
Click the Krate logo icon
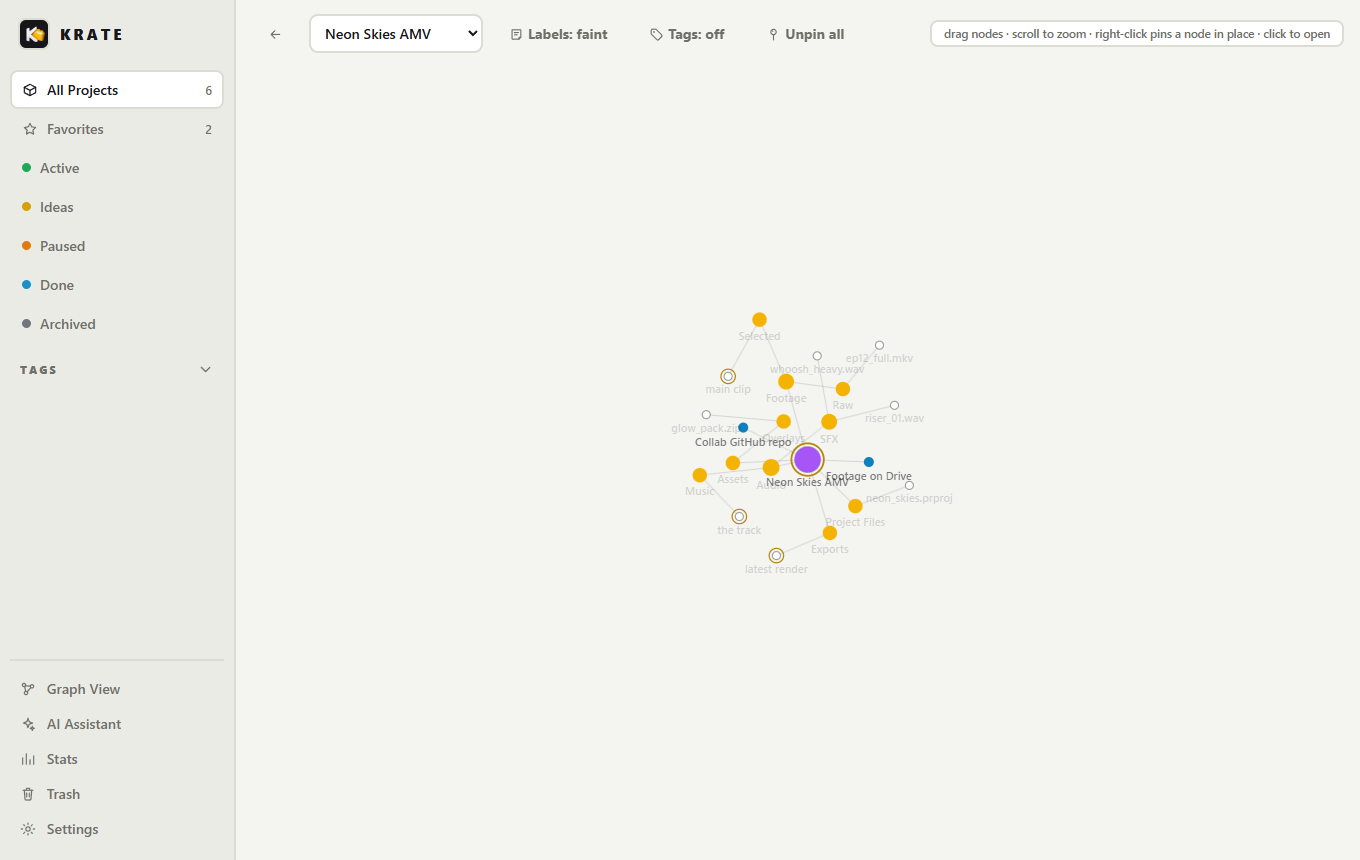pos(34,34)
